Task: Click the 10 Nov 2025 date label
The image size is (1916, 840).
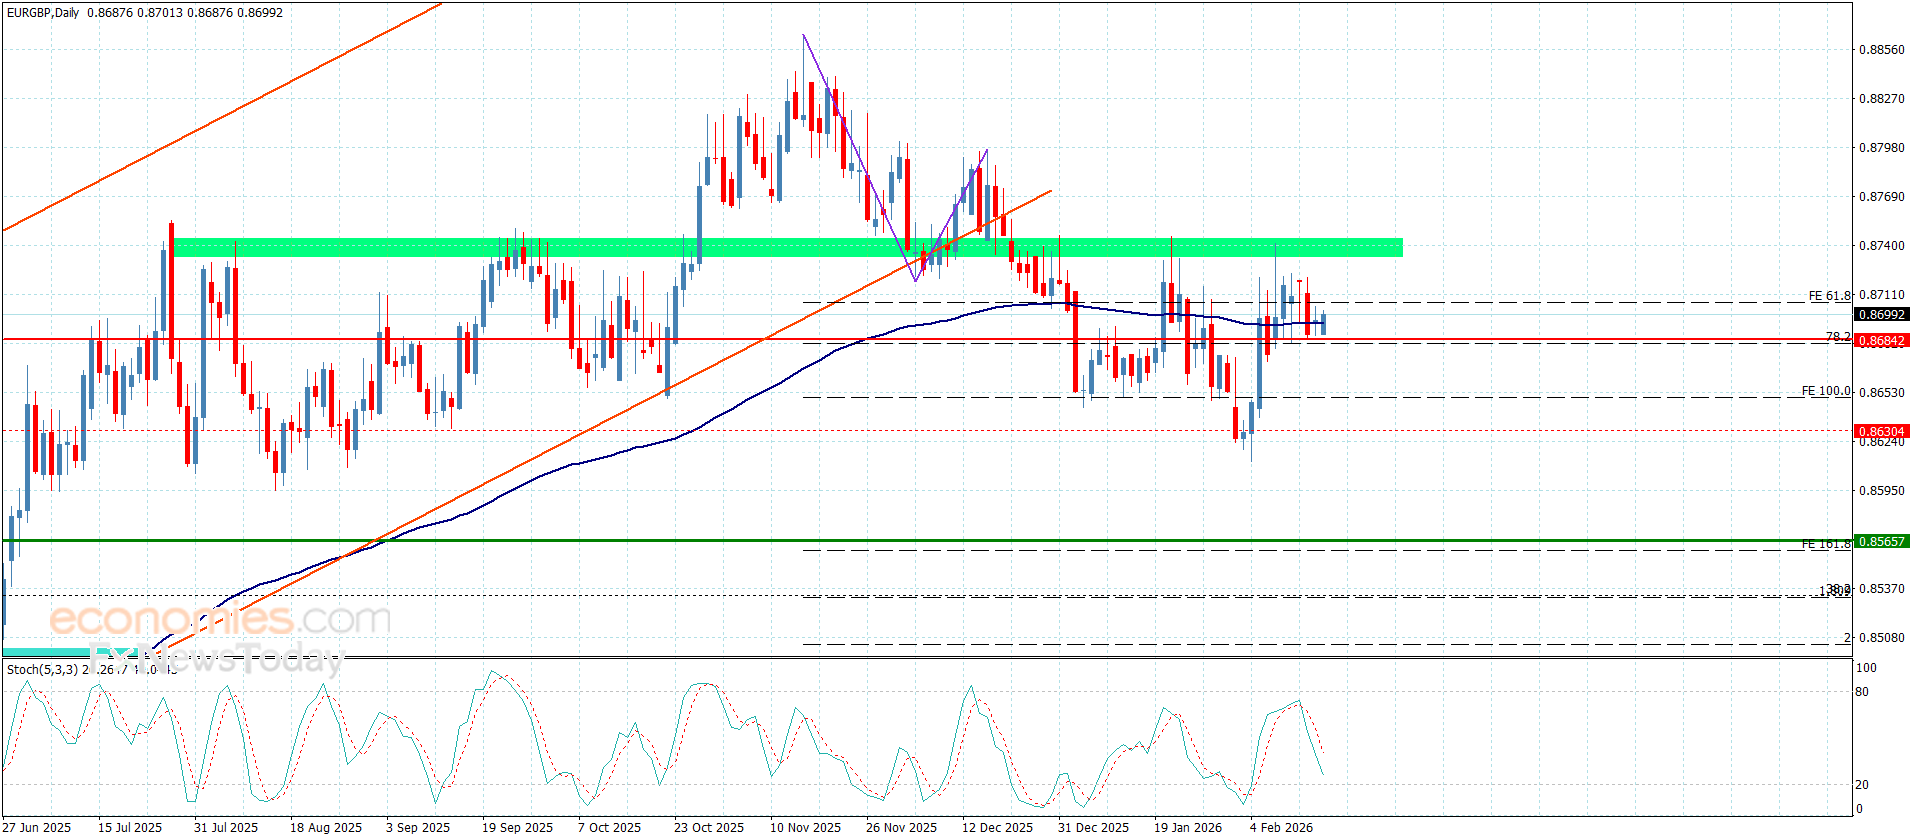Action: click(x=805, y=827)
